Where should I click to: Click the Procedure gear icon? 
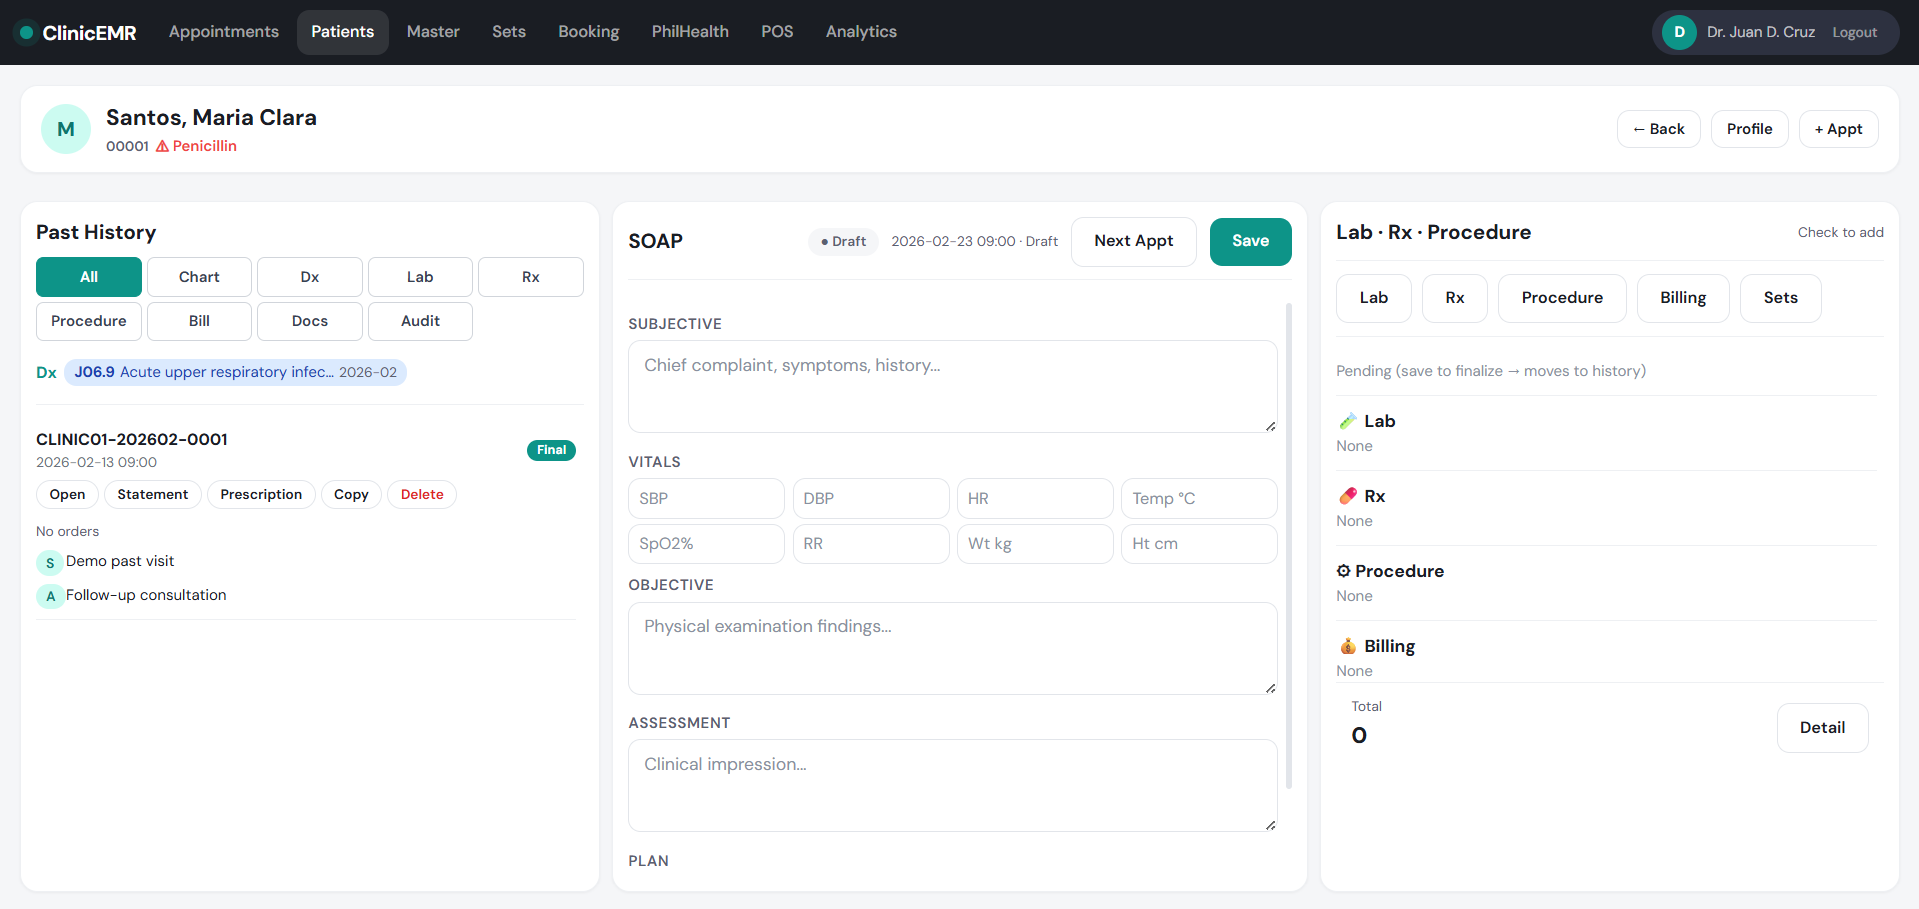pyautogui.click(x=1343, y=571)
